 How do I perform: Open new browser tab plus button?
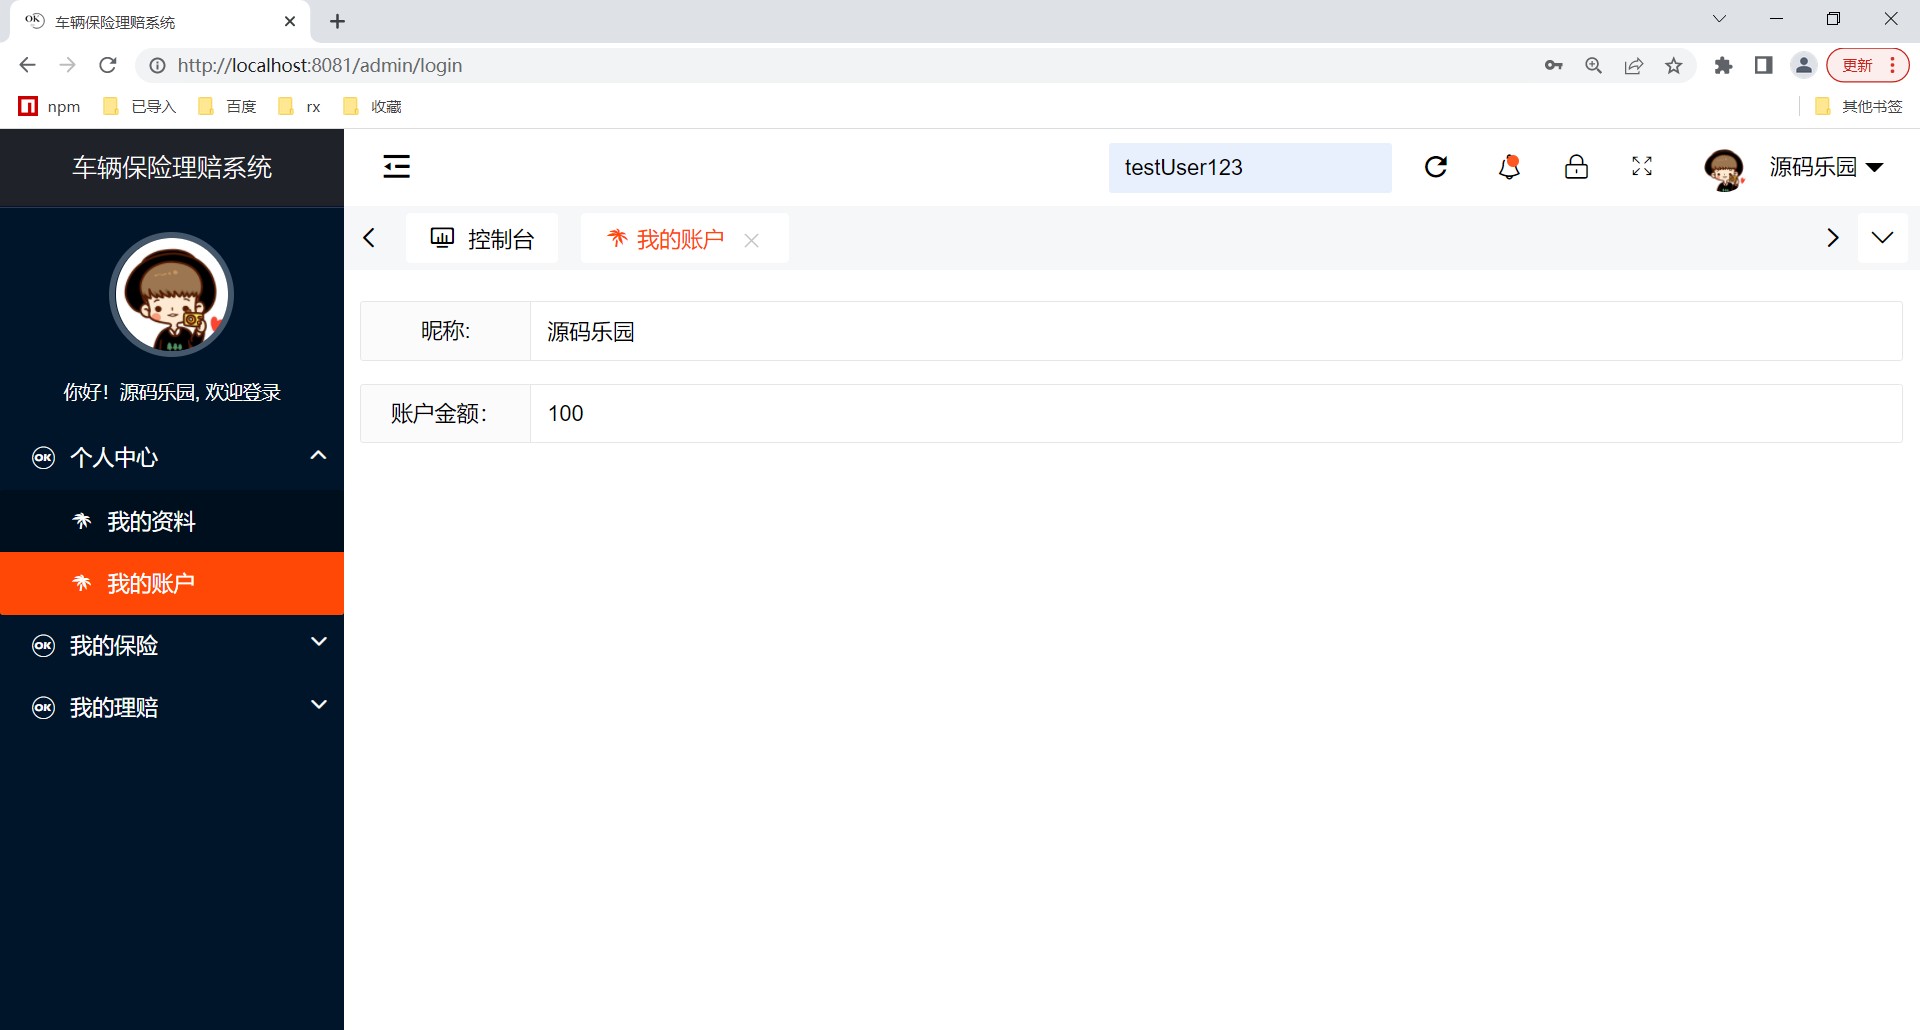(337, 21)
